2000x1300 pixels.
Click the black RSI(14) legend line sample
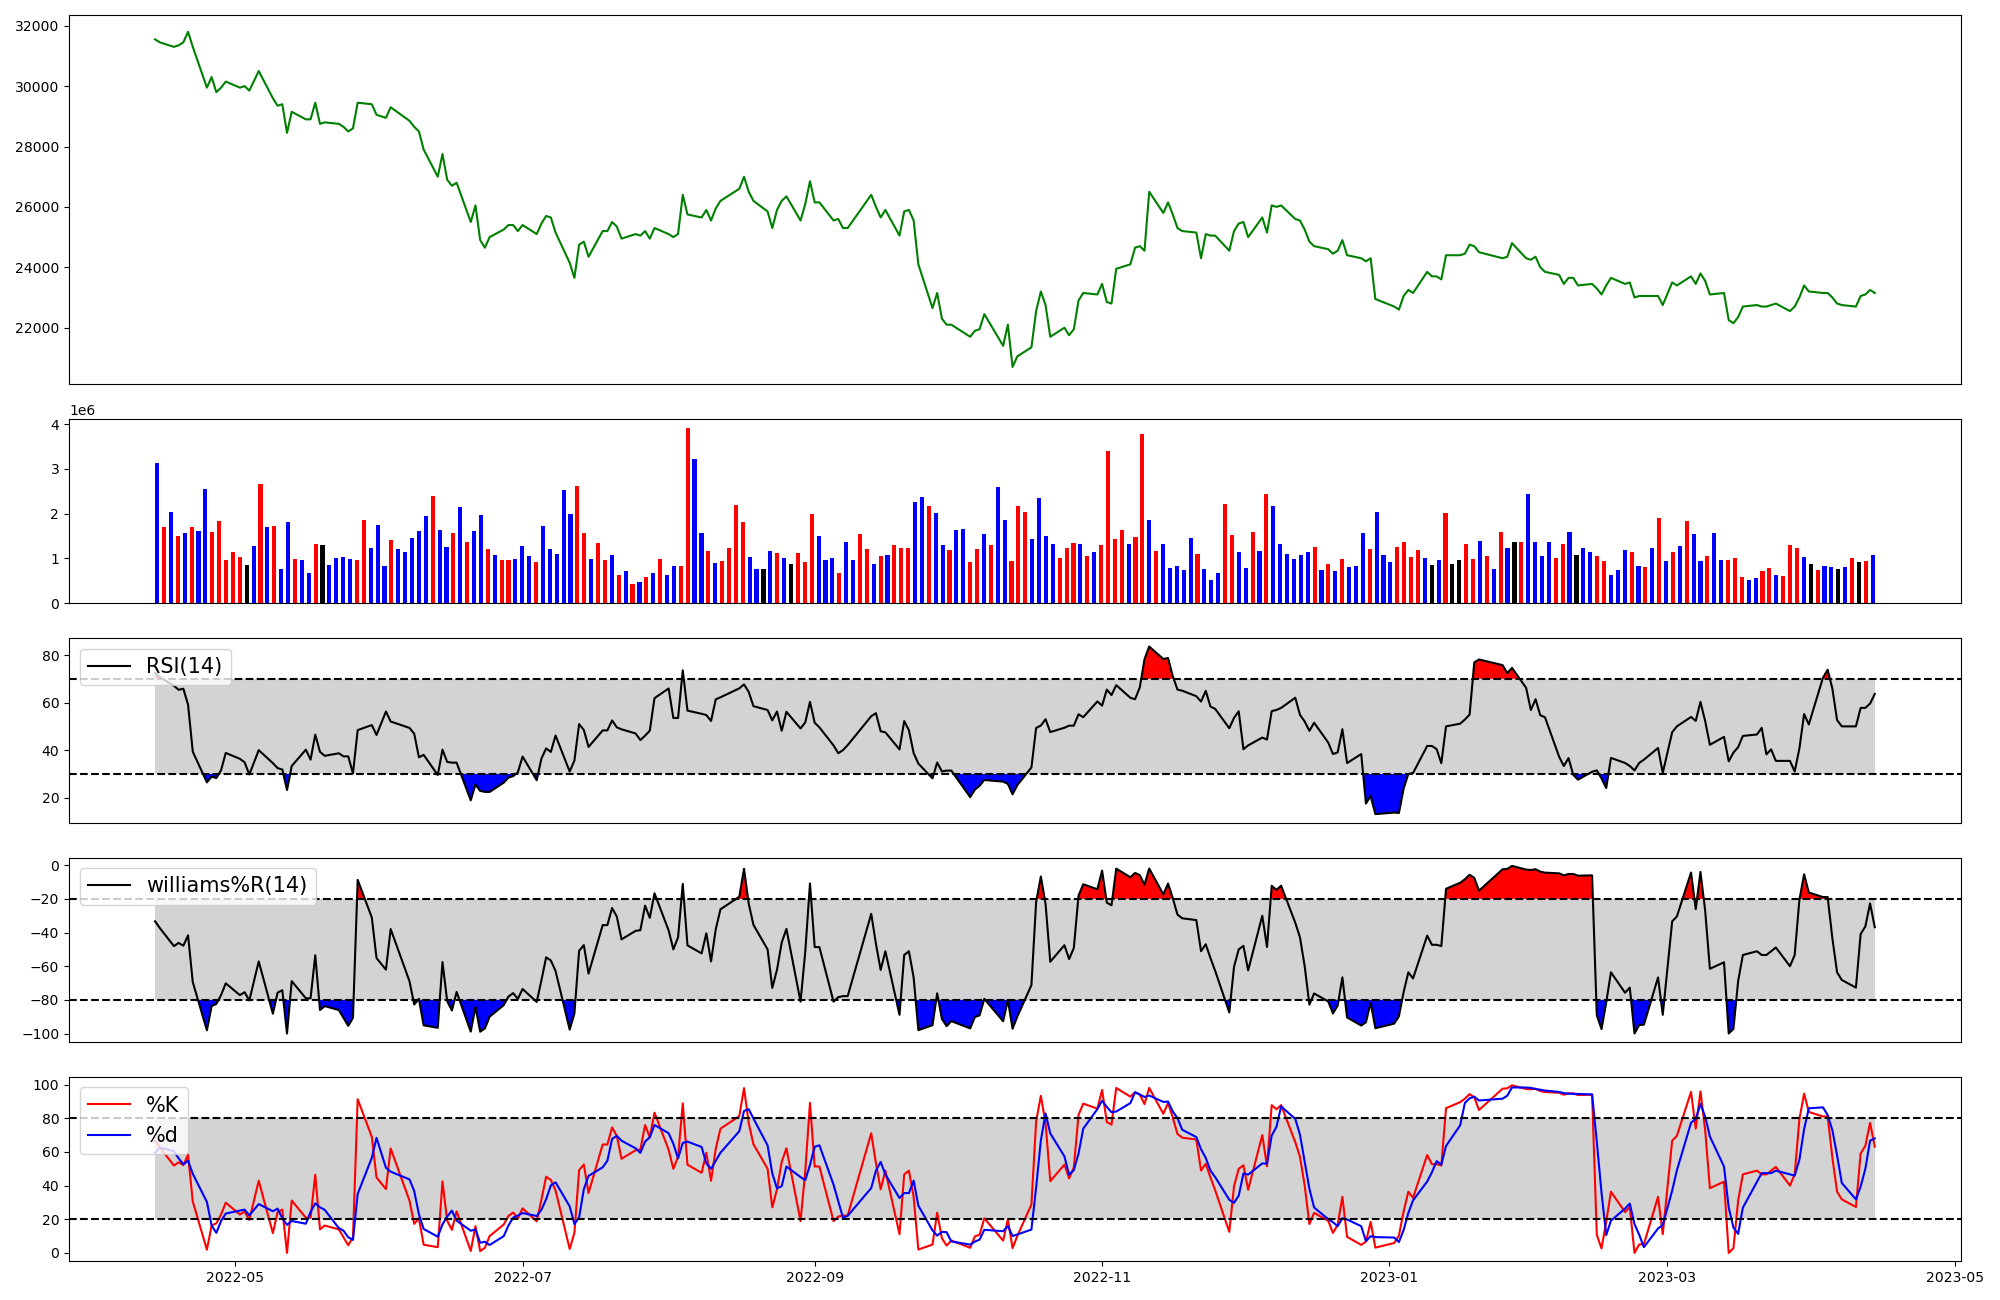tap(109, 666)
